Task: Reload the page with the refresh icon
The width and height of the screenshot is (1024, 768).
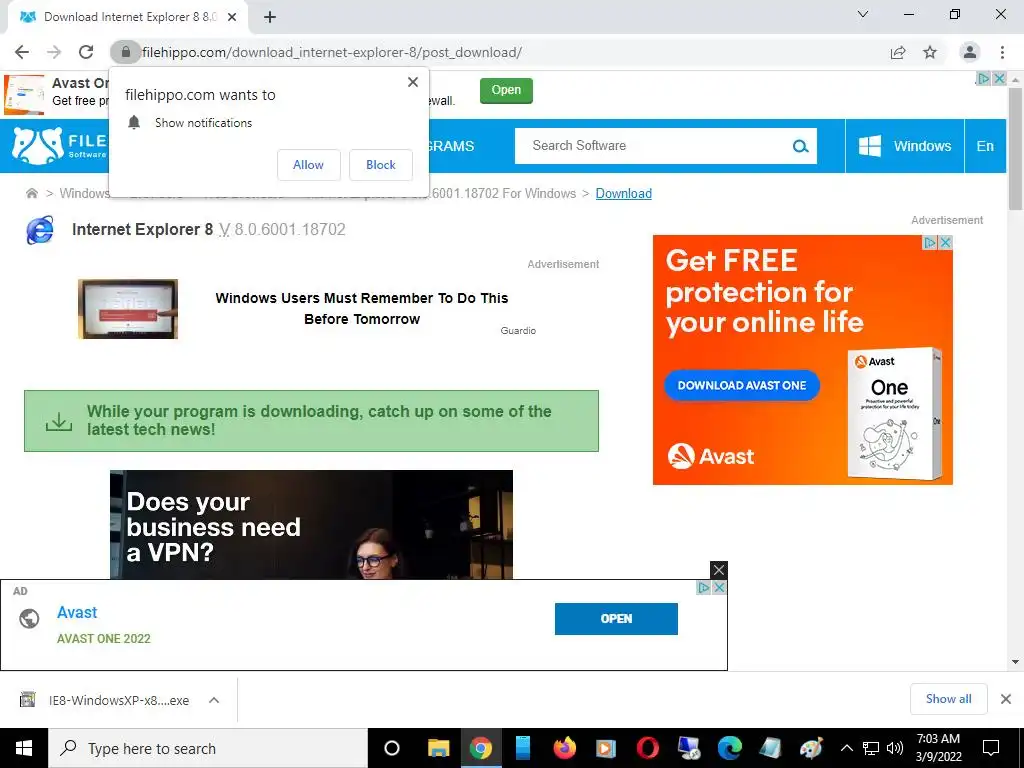Action: point(86,52)
